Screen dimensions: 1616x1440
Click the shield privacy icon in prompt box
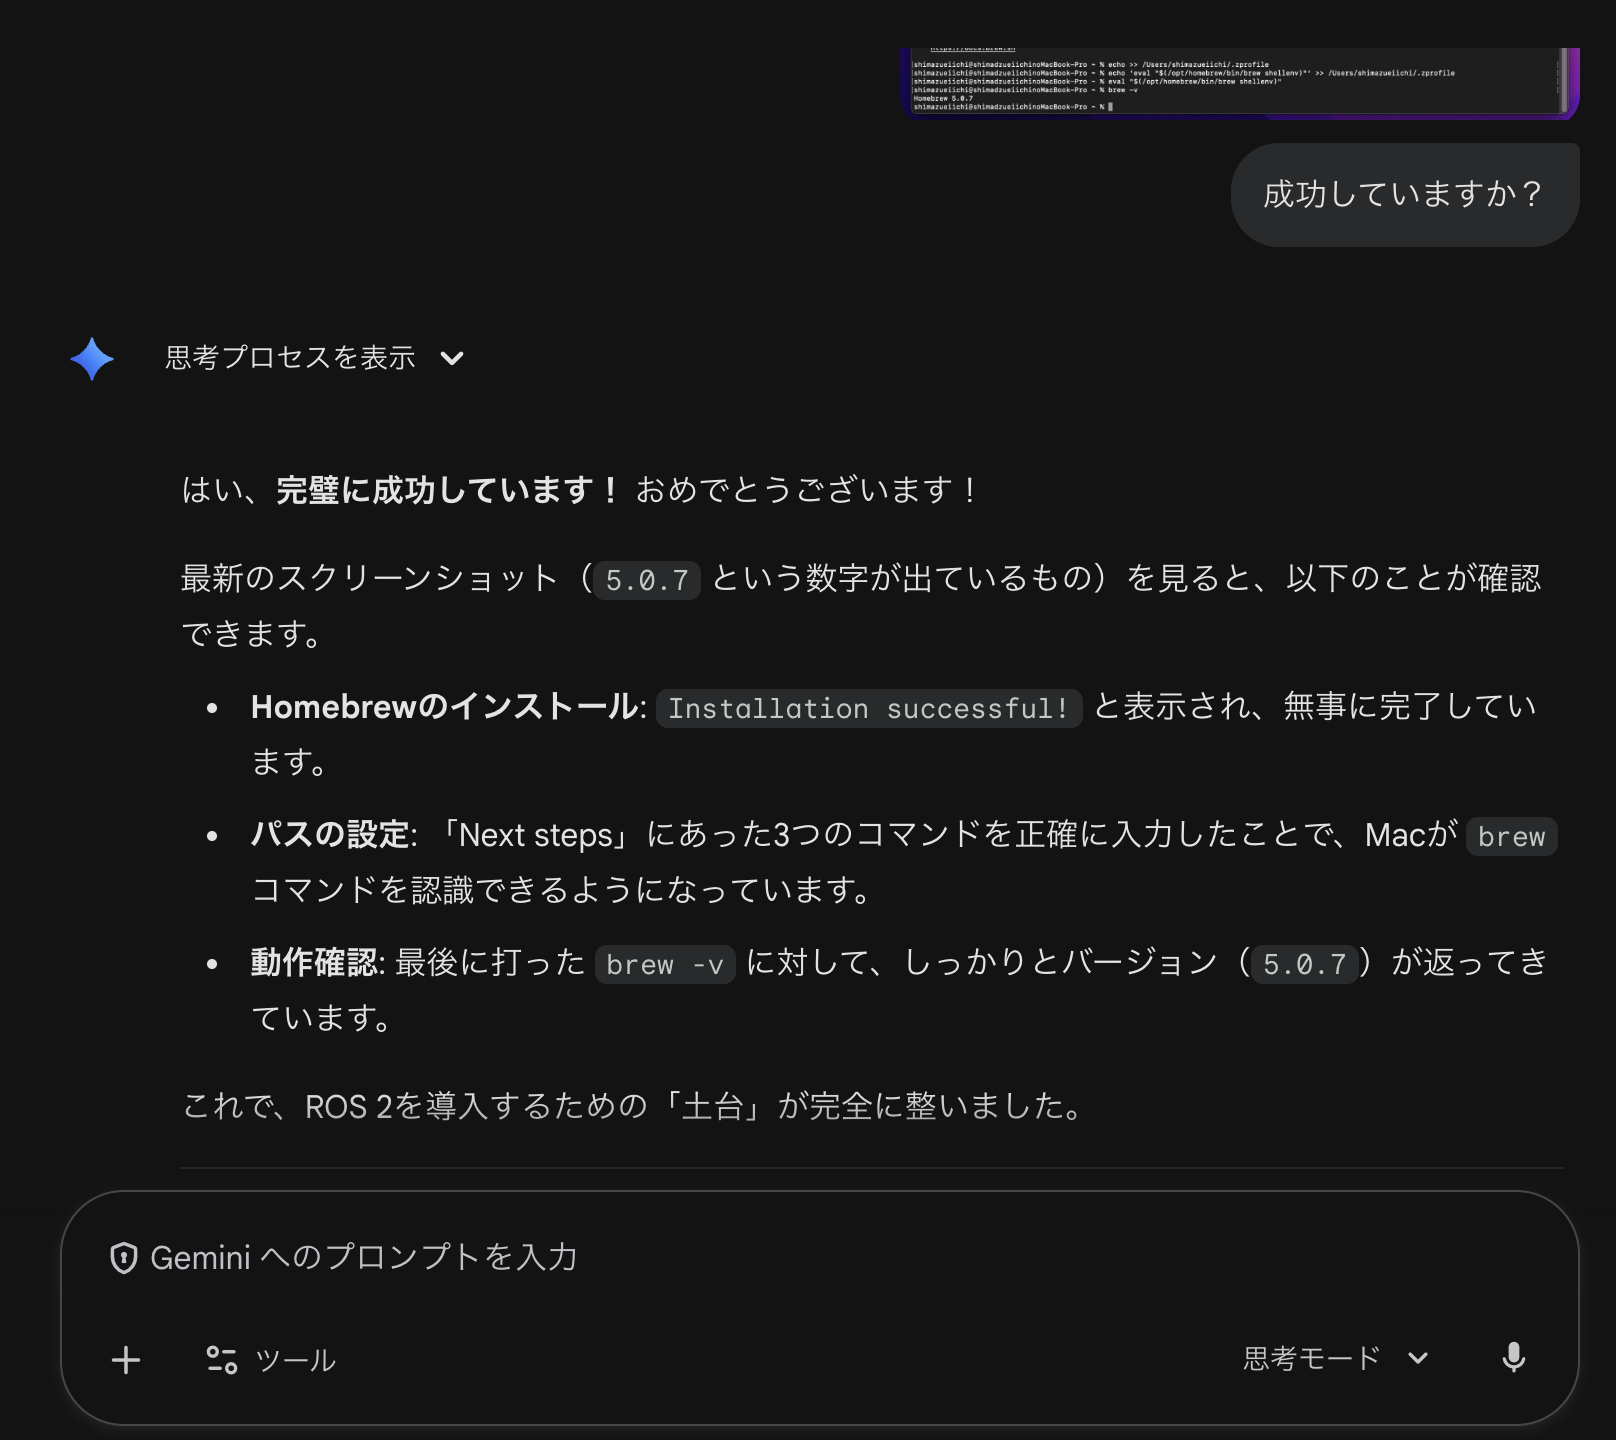pyautogui.click(x=123, y=1258)
